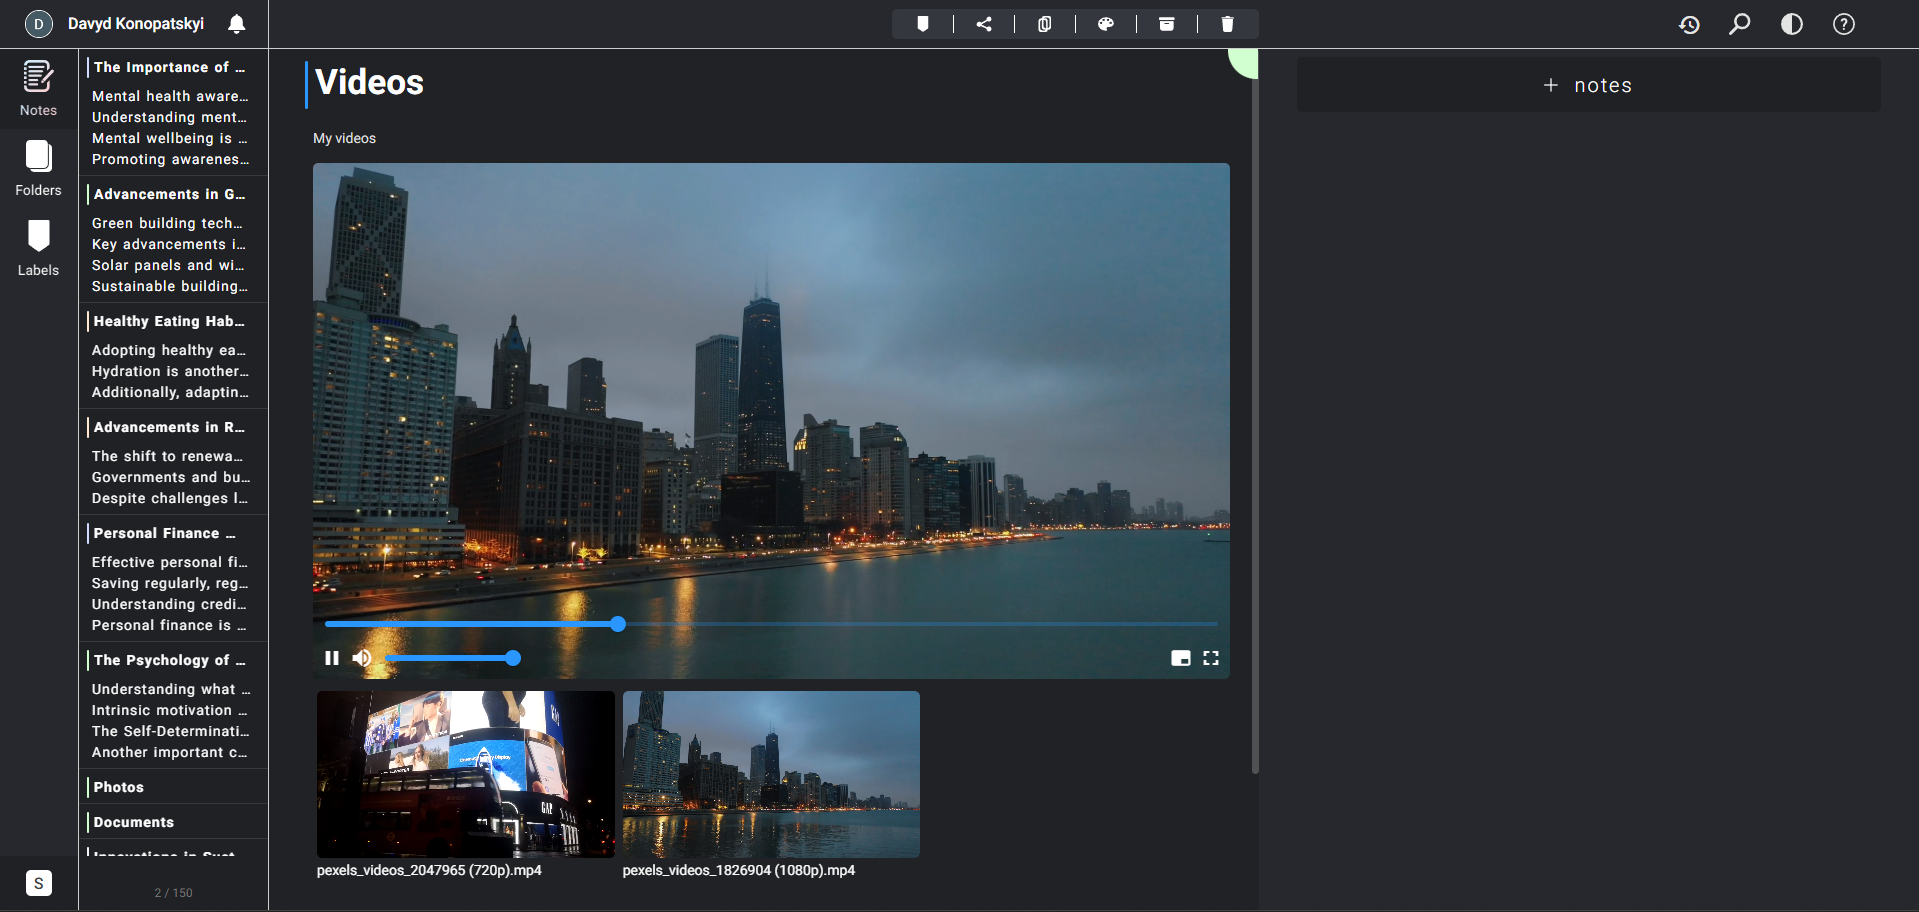Open the Folders section in the sidebar
The height and width of the screenshot is (912, 1919).
[38, 169]
